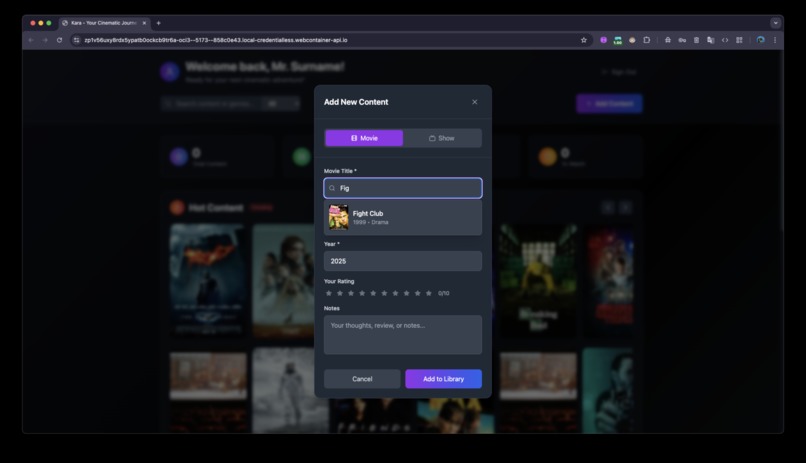Click the magnifier icon in Movie Title field
This screenshot has width=806, height=463.
[332, 188]
